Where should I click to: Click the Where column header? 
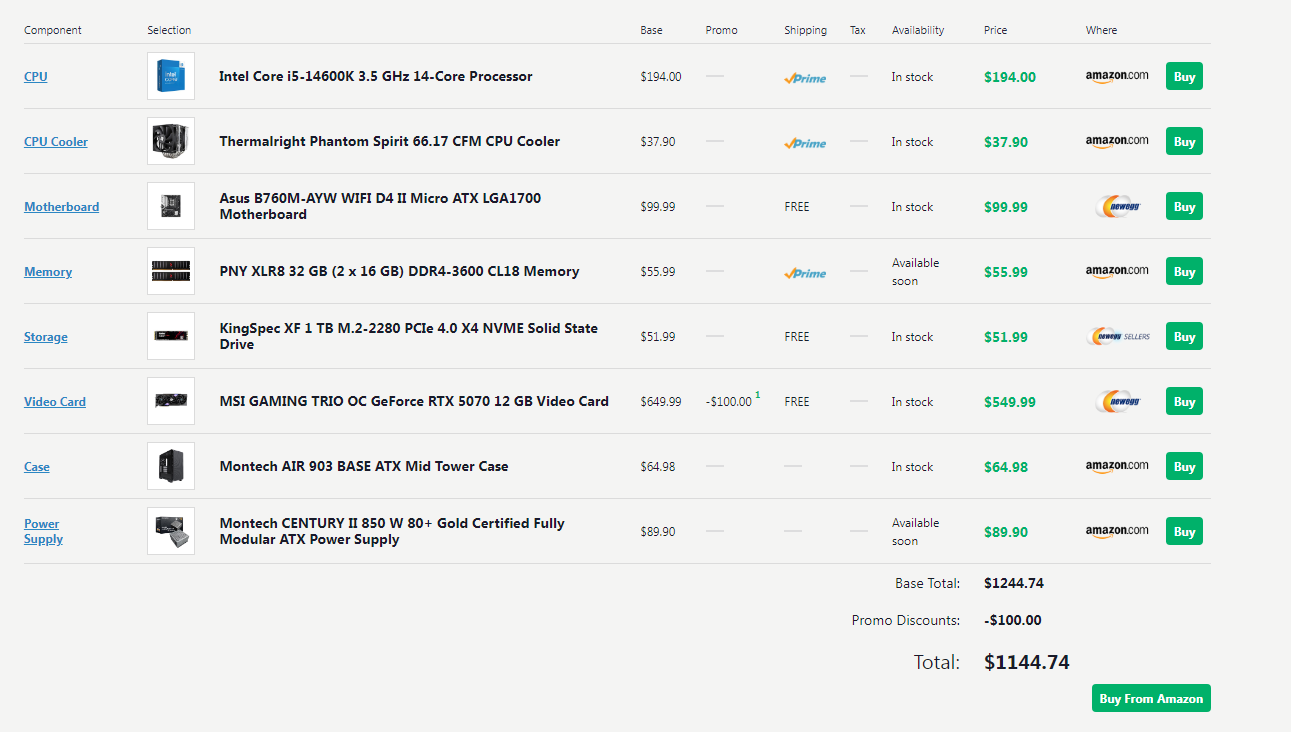[1102, 30]
